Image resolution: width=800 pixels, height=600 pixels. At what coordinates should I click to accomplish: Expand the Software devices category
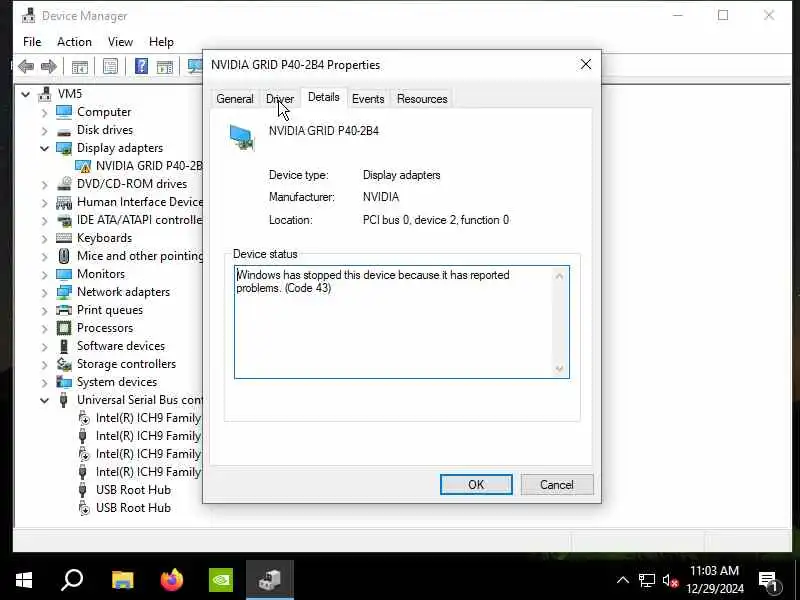[x=44, y=346]
